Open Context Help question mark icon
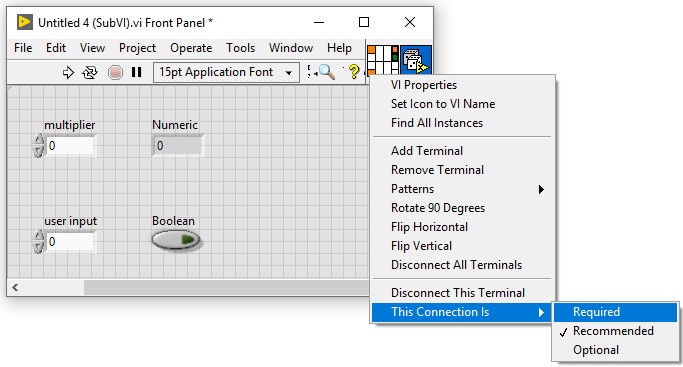683x367 pixels. (x=354, y=72)
